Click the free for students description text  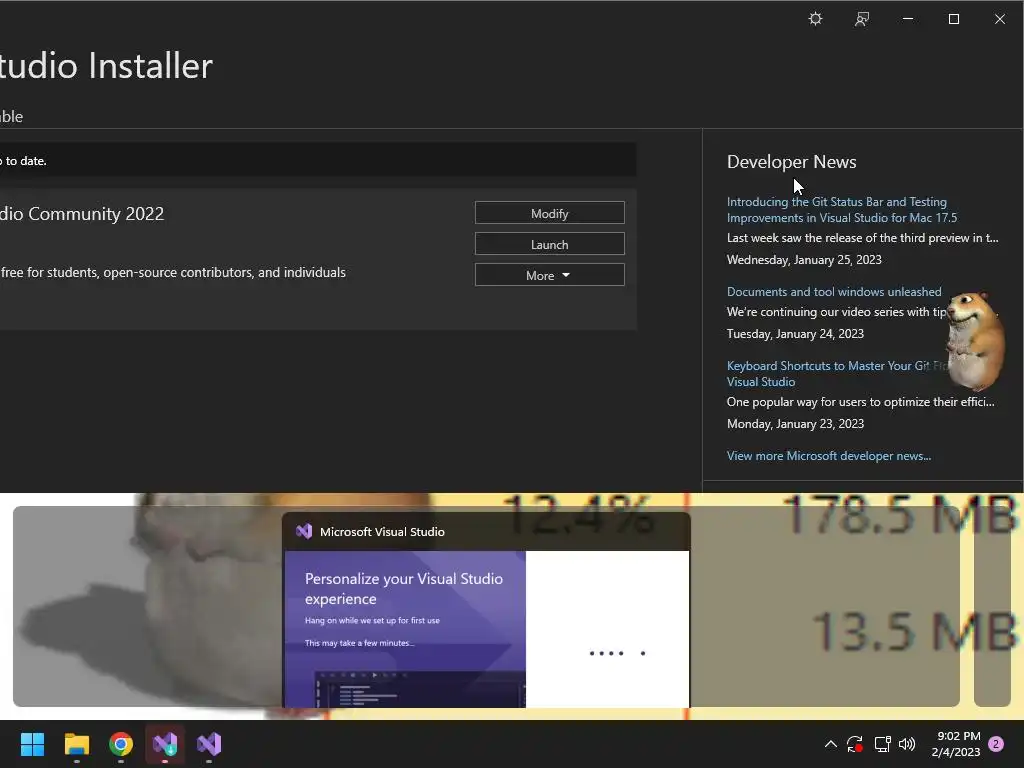click(x=172, y=272)
